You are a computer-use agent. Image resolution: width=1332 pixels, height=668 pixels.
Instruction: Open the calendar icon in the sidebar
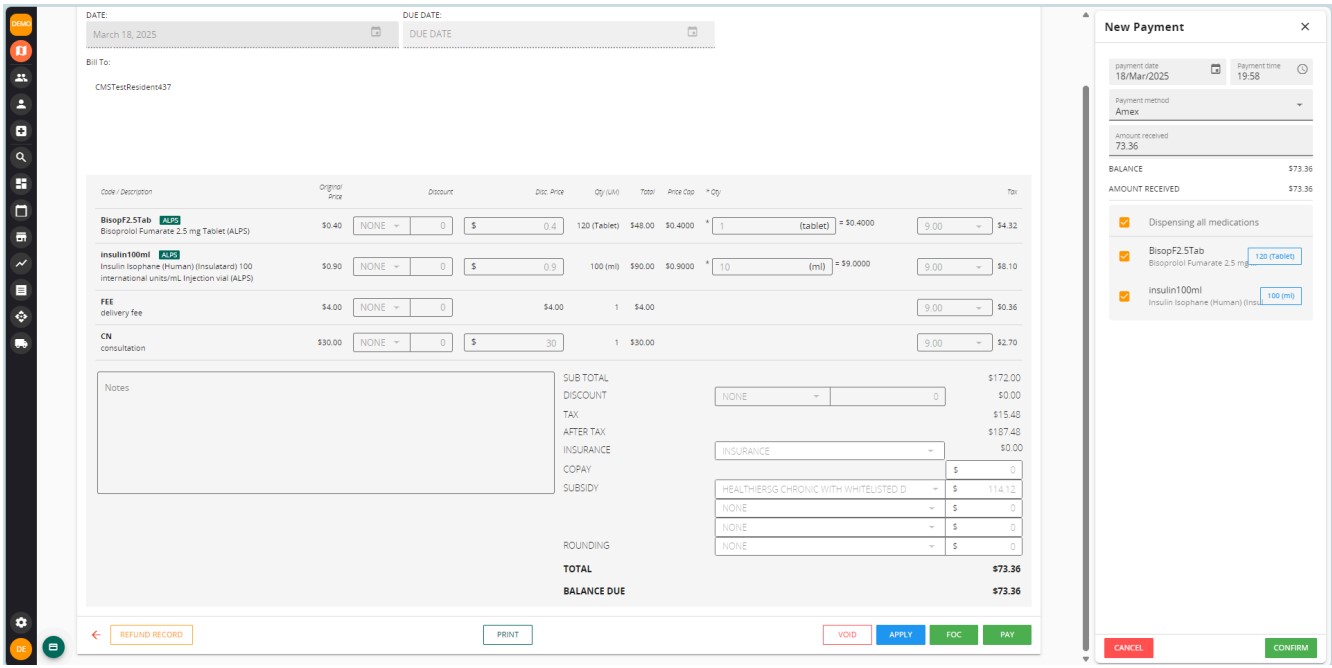[21, 211]
